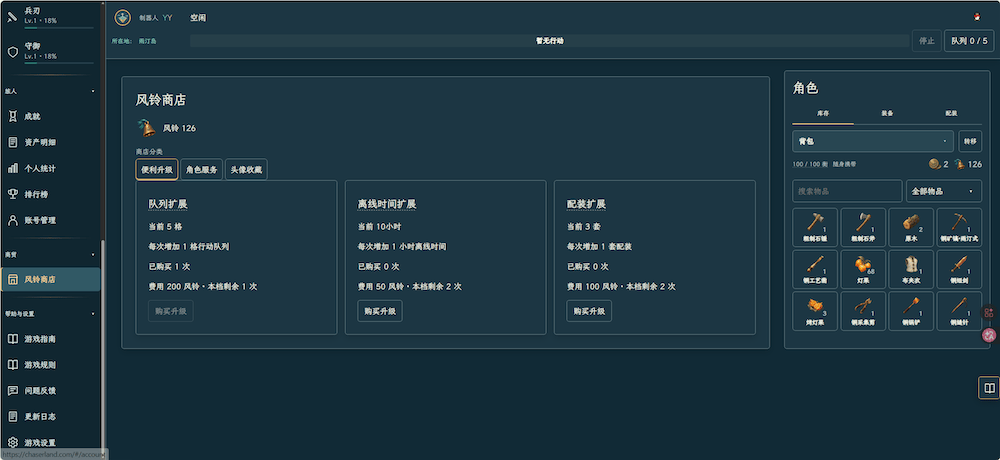Collapse the 旅人 sidebar section
1000x460 pixels.
point(50,91)
